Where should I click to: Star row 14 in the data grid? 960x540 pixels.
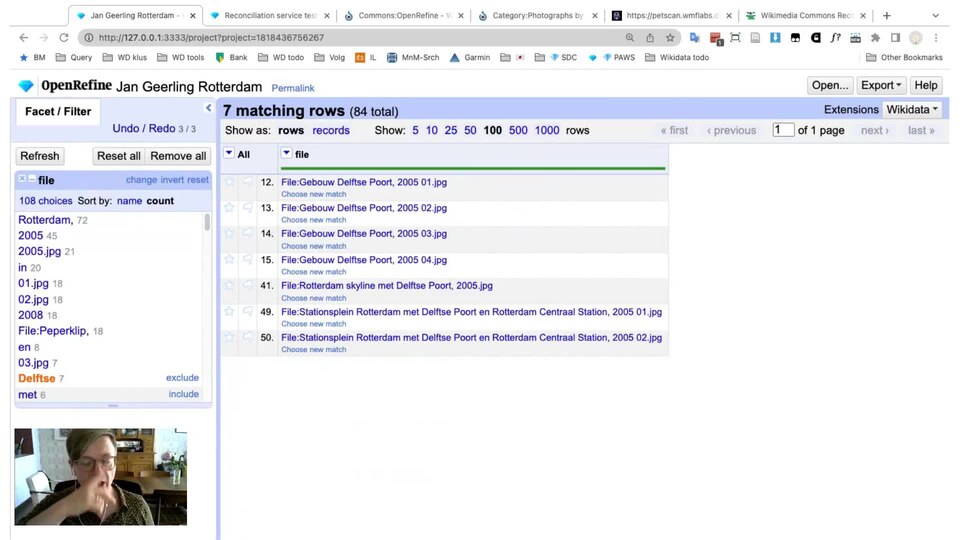229,233
